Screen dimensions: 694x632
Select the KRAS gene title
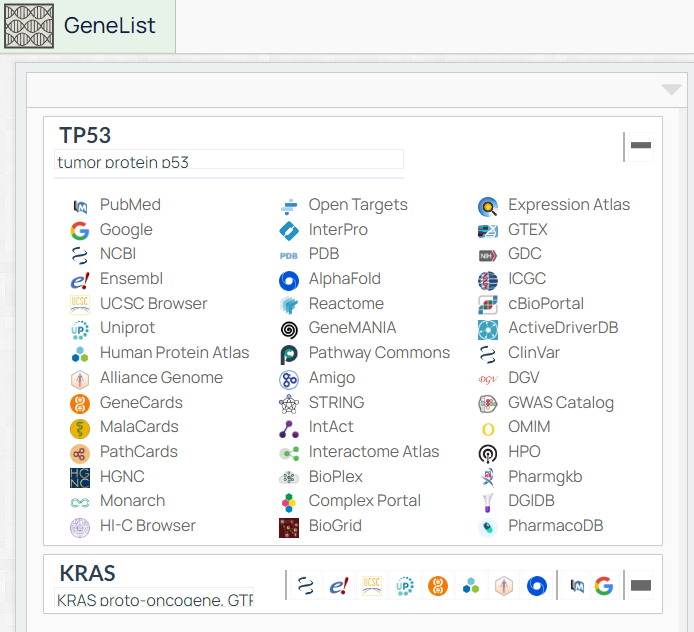click(x=88, y=574)
